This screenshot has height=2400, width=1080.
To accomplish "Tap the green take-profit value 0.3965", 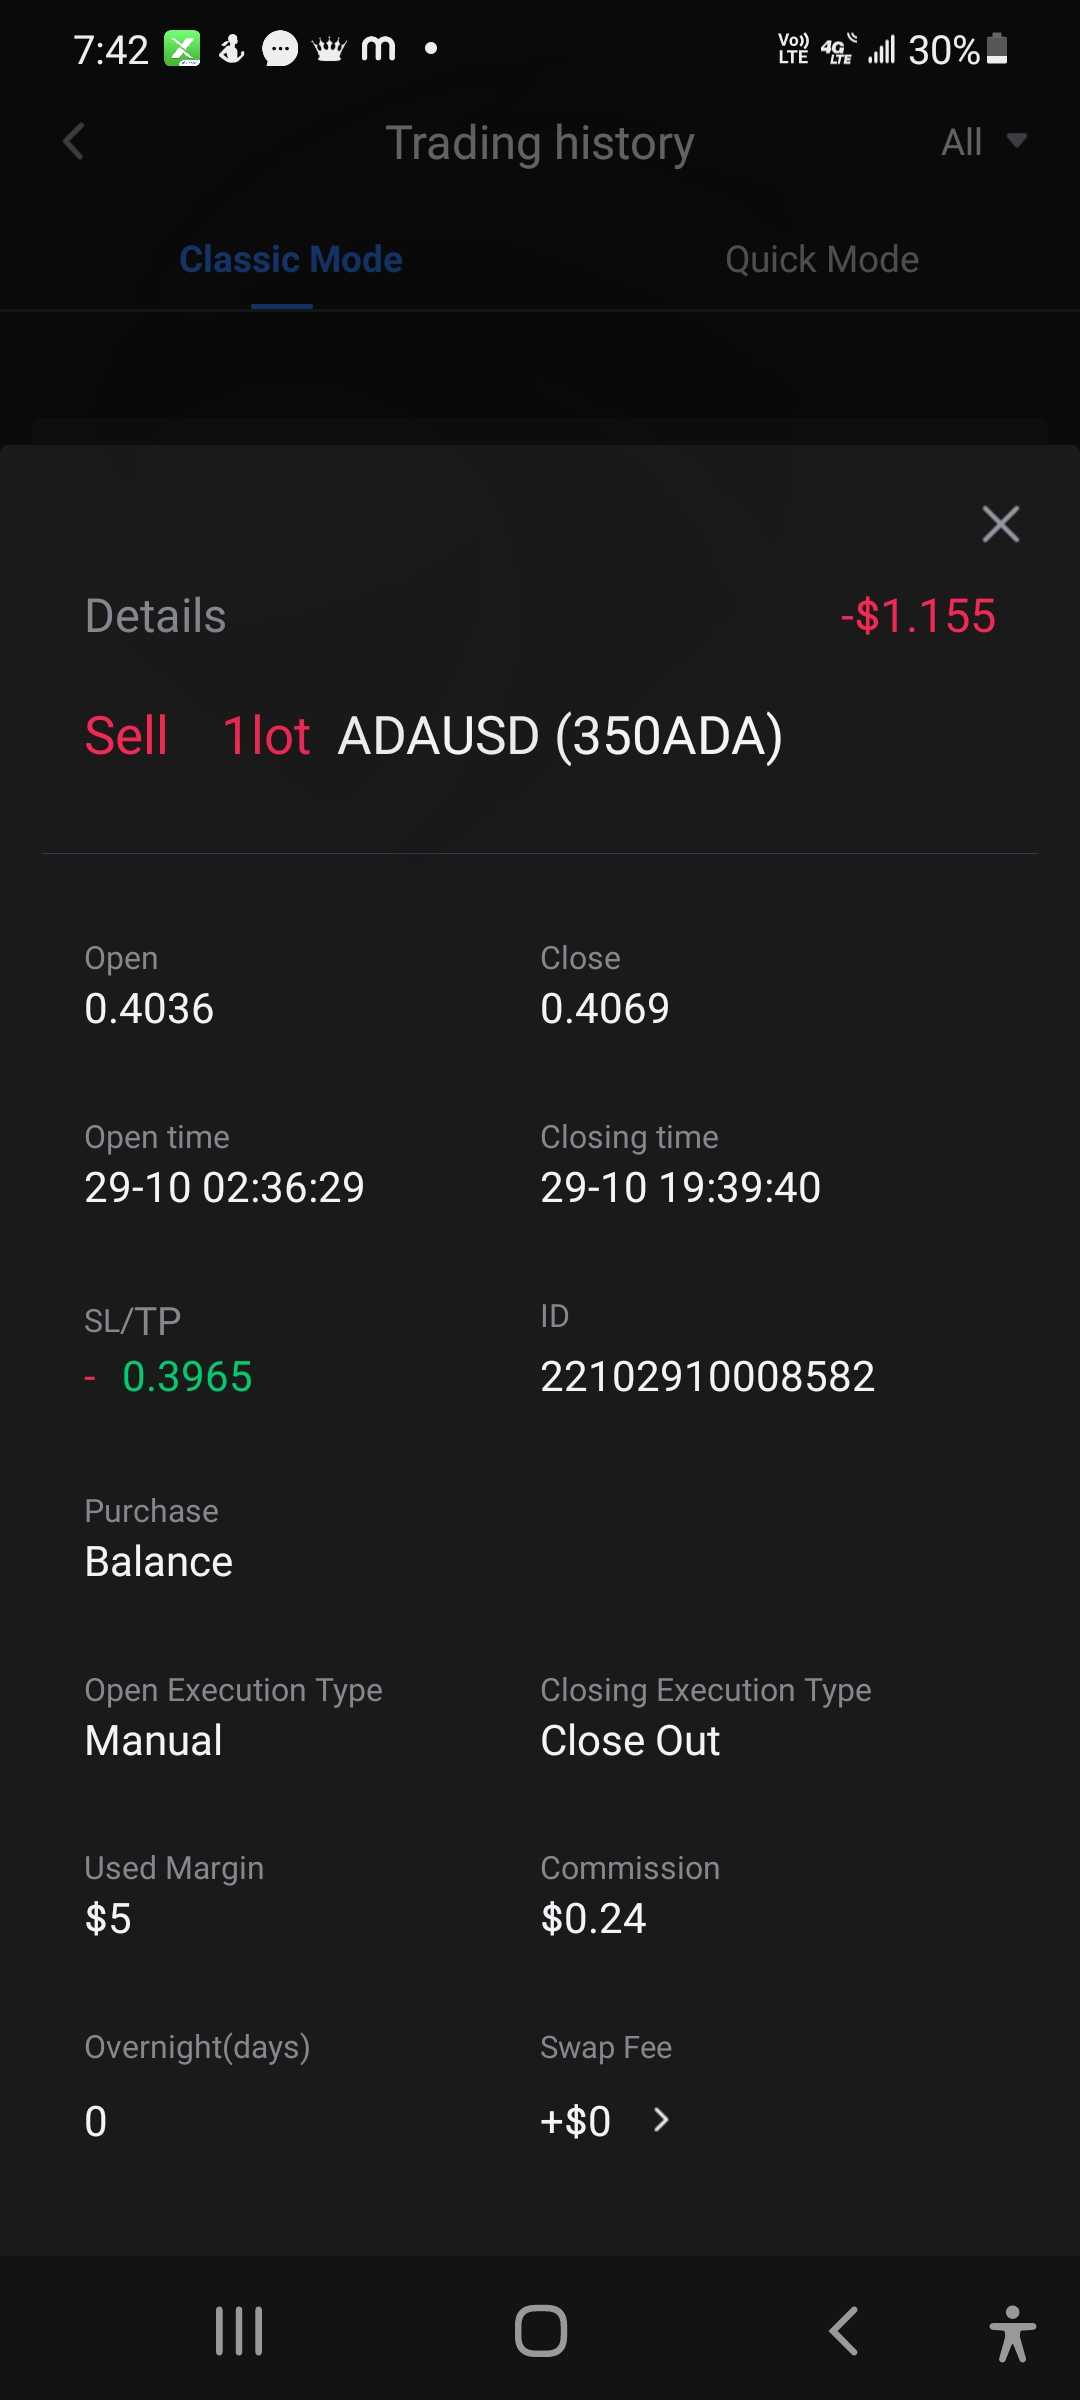I will tap(187, 1377).
